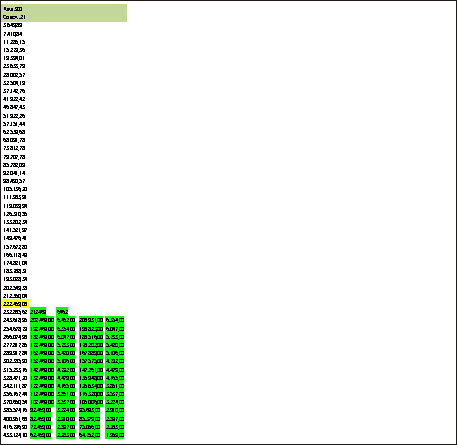
Task: Select the bottom cell of the fourth green column
Action: pos(115,435)
